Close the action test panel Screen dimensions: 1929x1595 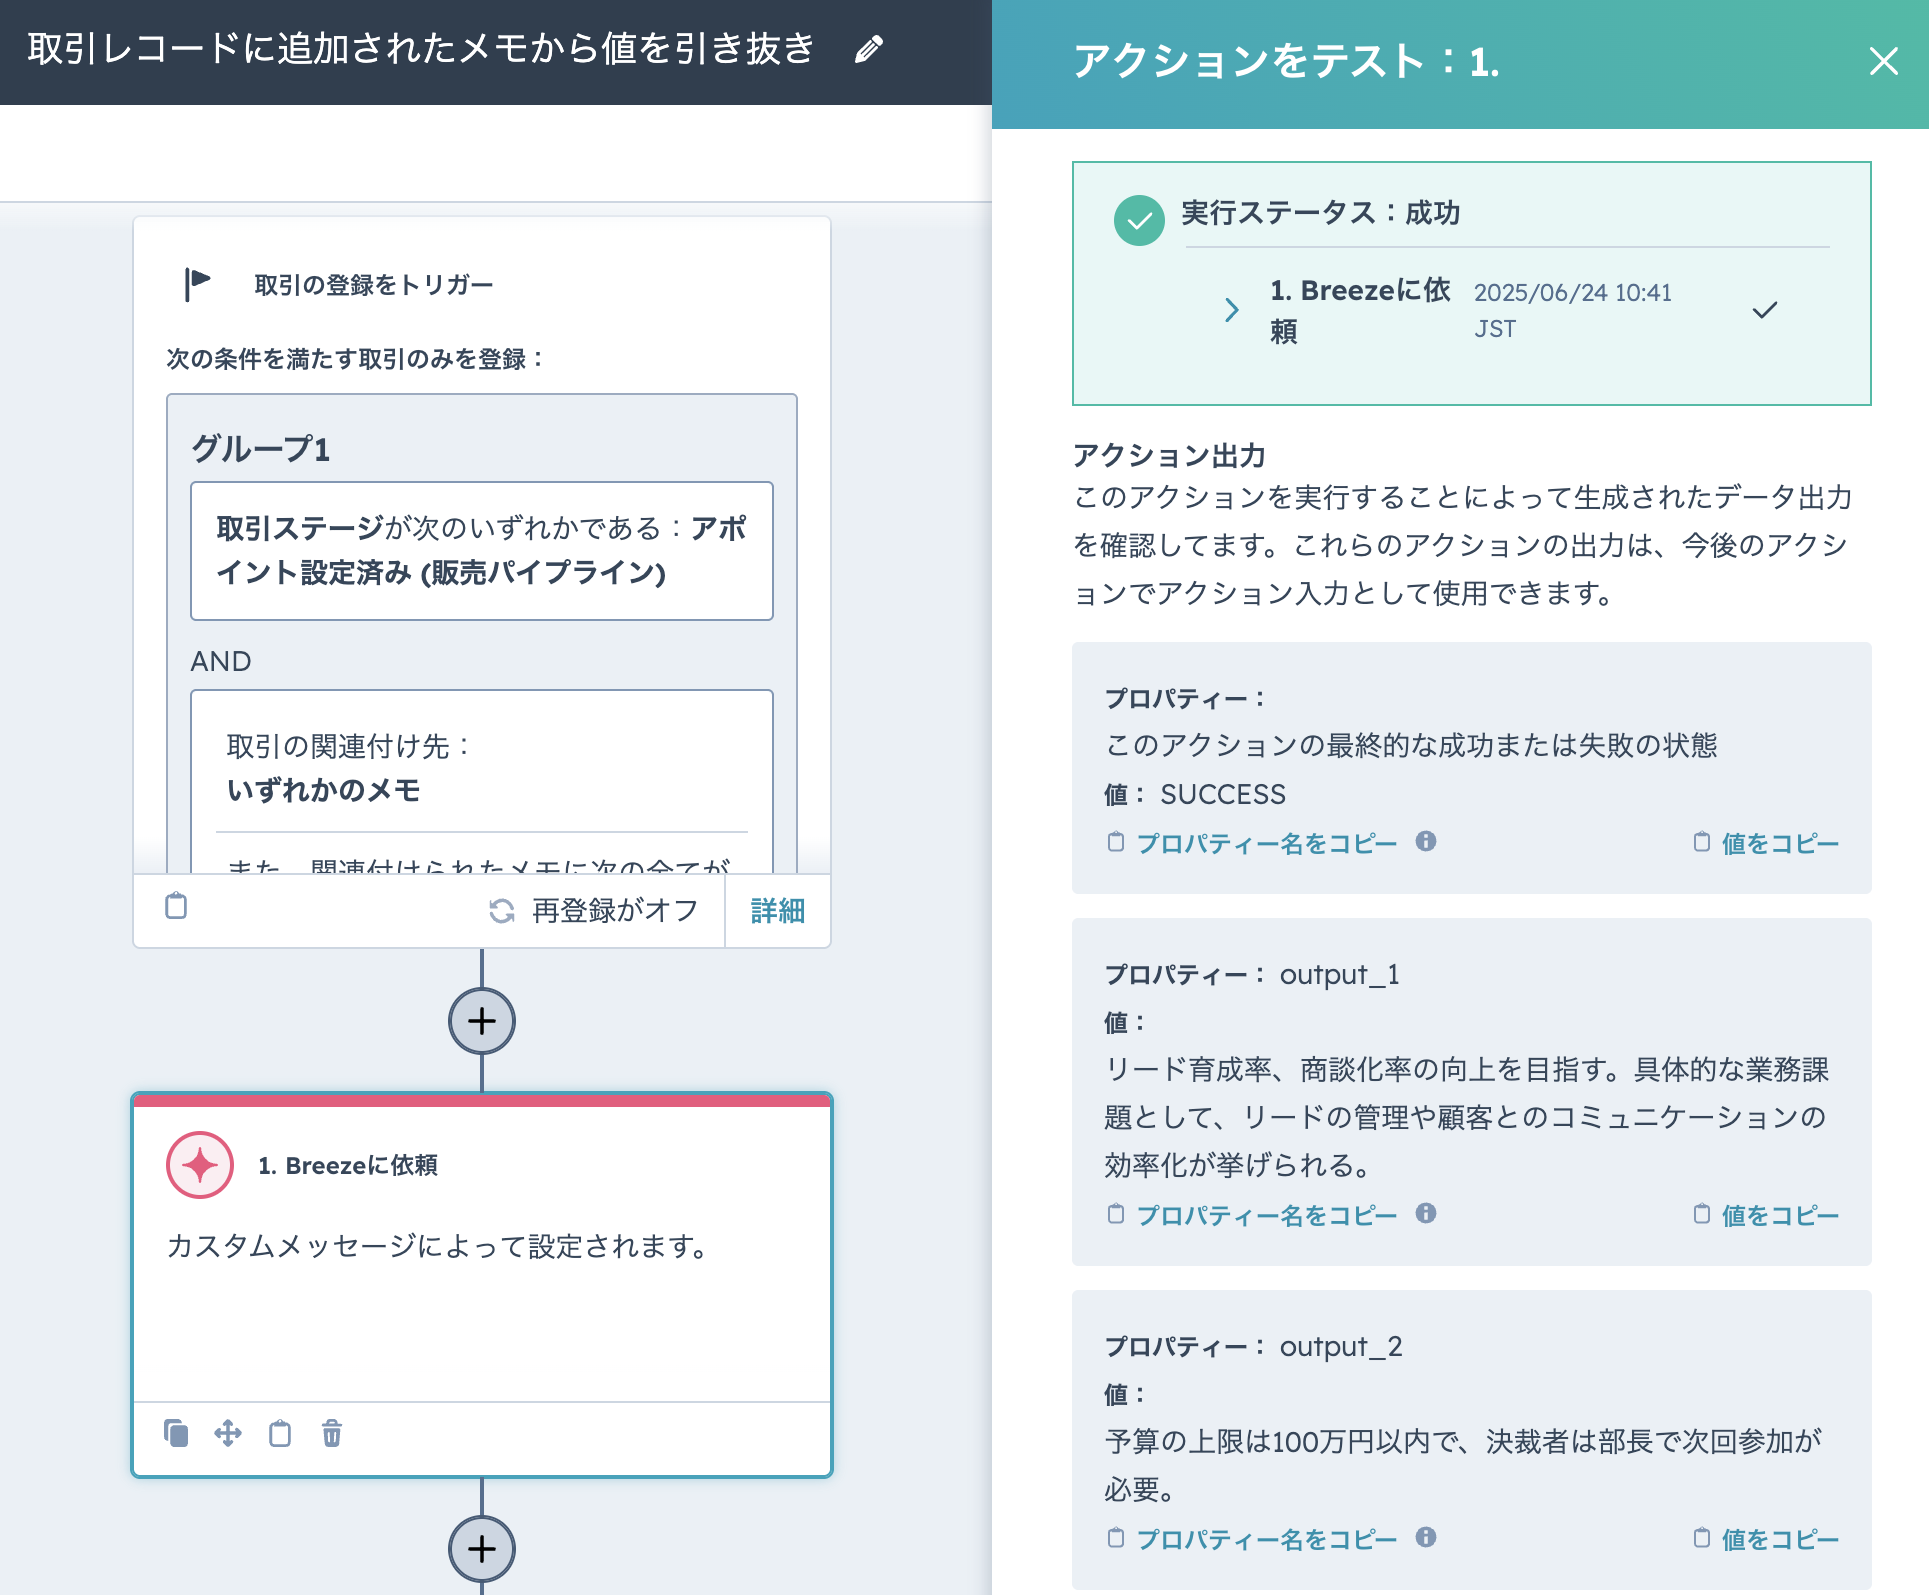pos(1884,62)
